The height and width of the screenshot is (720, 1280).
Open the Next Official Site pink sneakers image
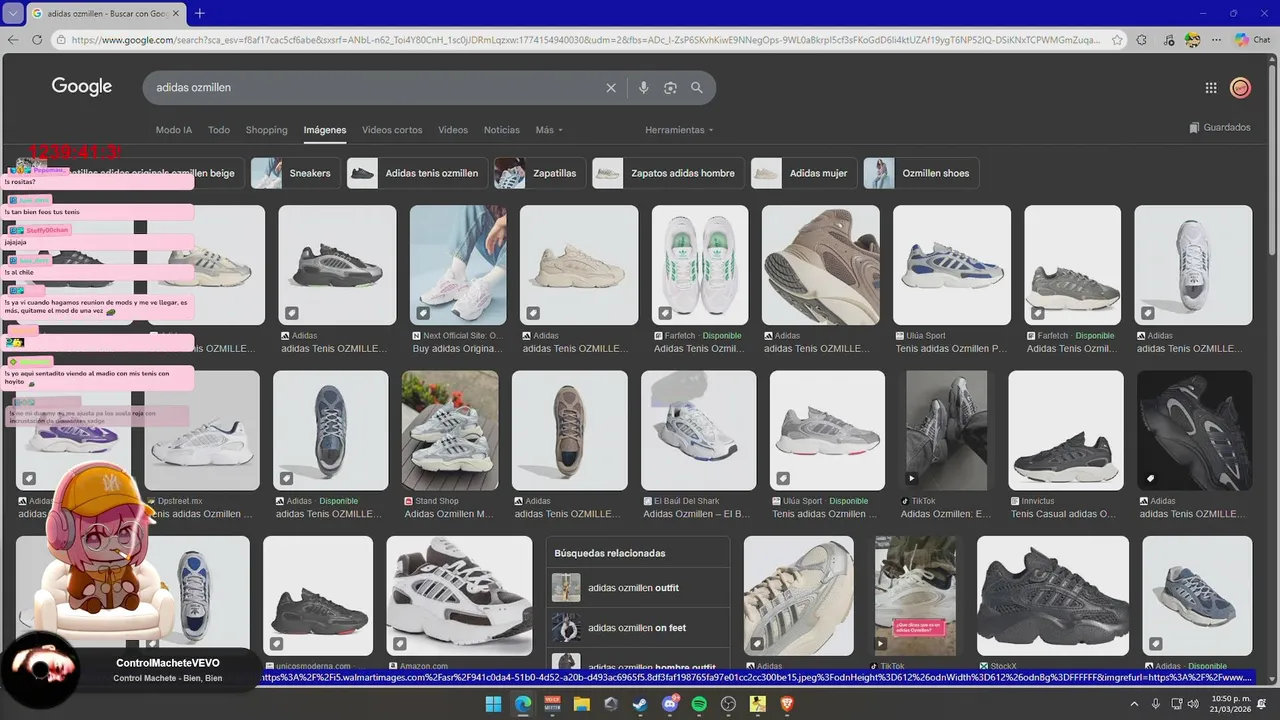pyautogui.click(x=458, y=265)
